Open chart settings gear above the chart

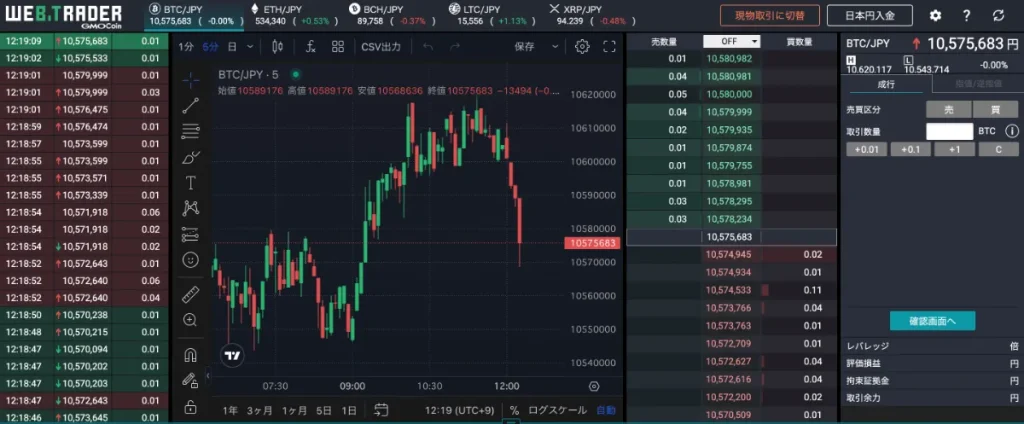[x=582, y=46]
